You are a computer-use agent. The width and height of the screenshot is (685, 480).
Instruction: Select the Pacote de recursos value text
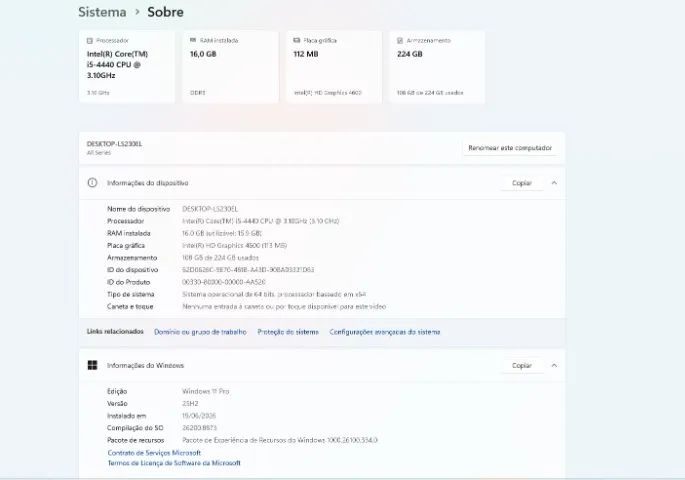tap(280, 440)
